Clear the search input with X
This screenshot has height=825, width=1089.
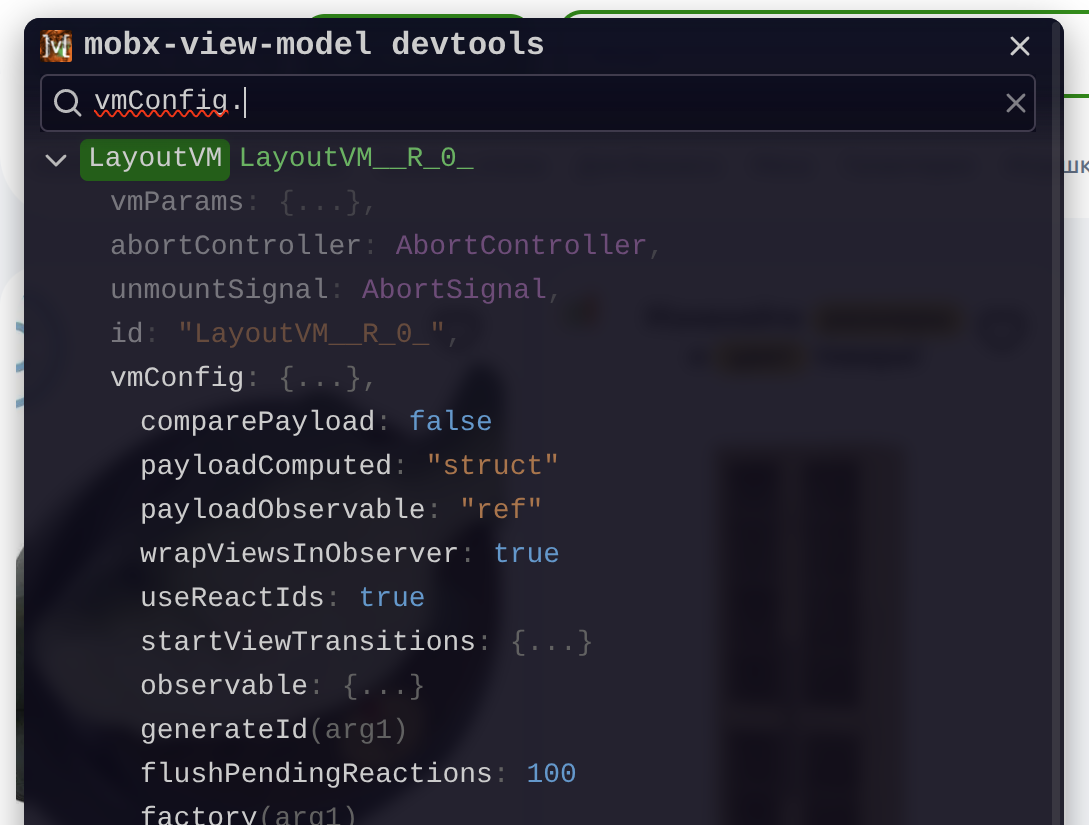(1015, 103)
